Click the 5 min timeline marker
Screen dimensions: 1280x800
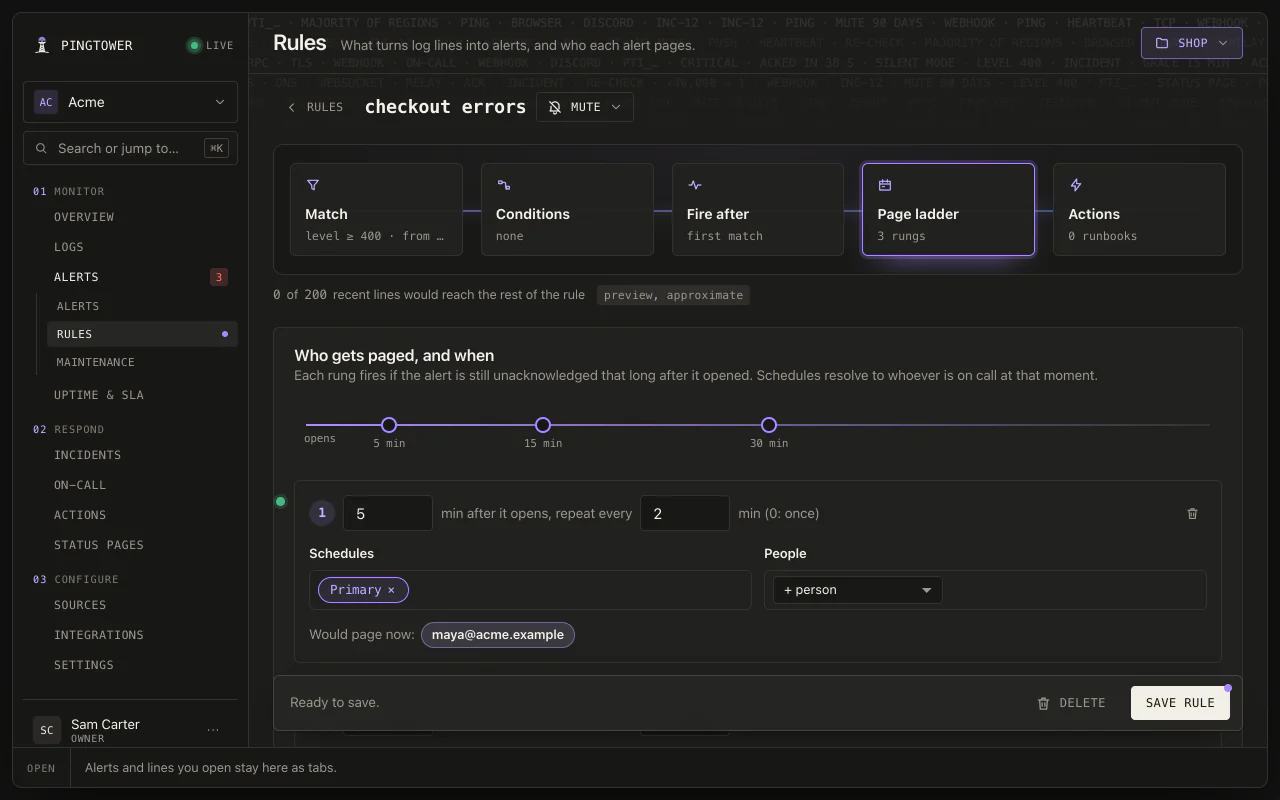[x=389, y=425]
